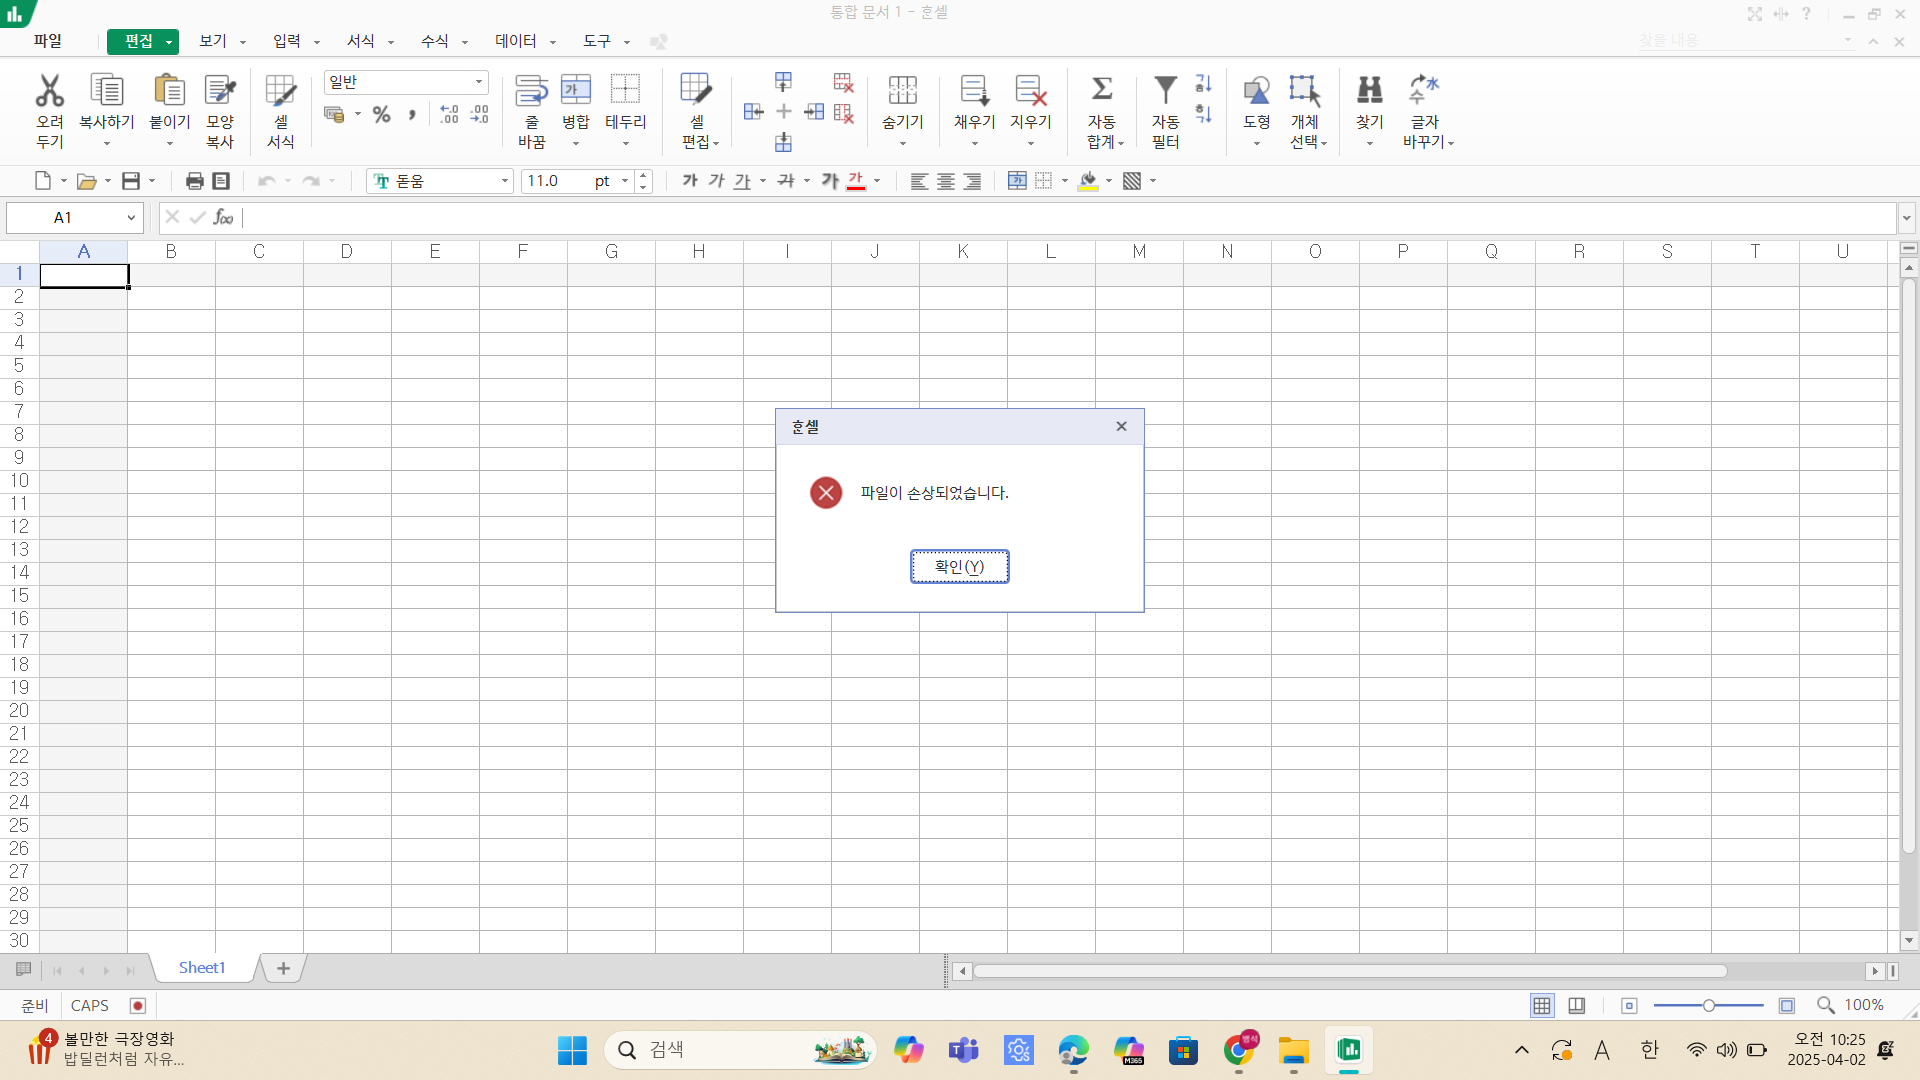The width and height of the screenshot is (1920, 1080).
Task: Open the 입력 menu
Action: coord(286,41)
